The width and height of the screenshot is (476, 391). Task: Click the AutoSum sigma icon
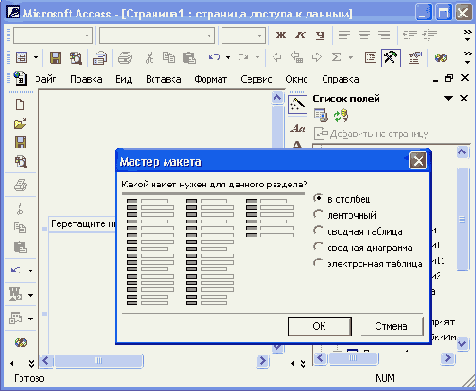(x=337, y=58)
